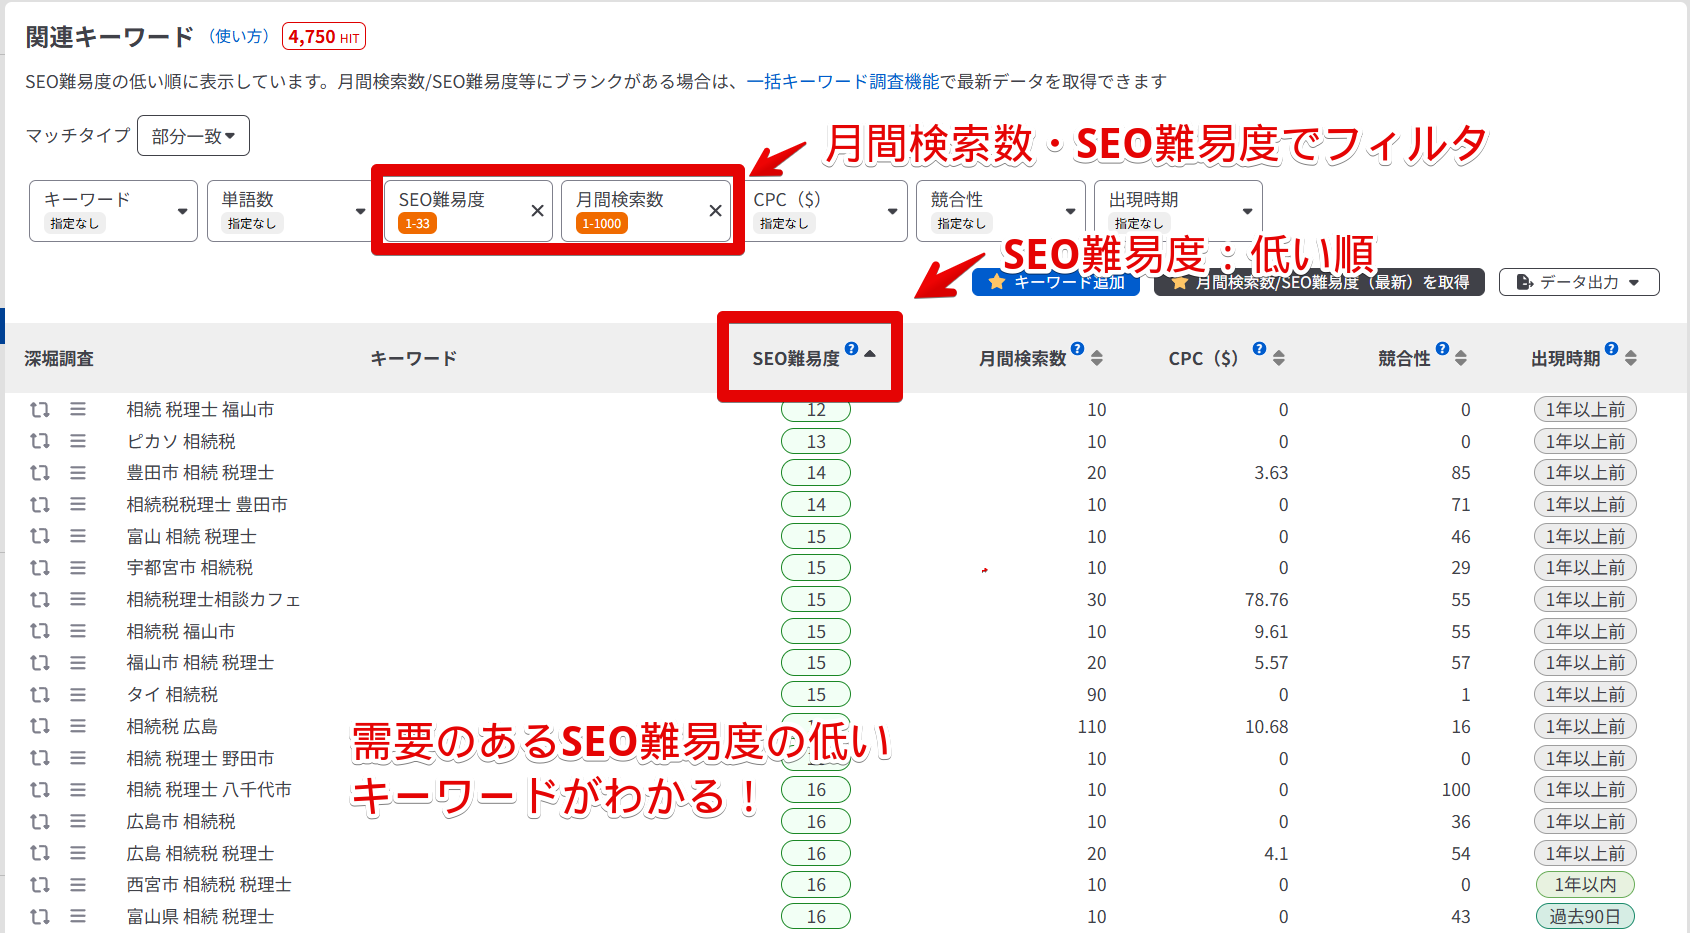This screenshot has height=933, width=1690.
Task: Click the 使い方 help link
Action: pyautogui.click(x=239, y=37)
